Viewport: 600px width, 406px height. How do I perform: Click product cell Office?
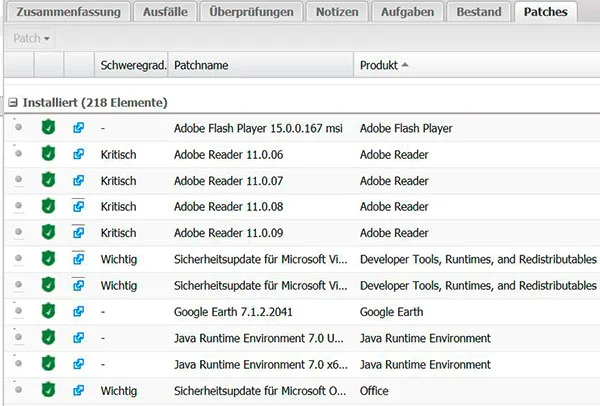374,391
